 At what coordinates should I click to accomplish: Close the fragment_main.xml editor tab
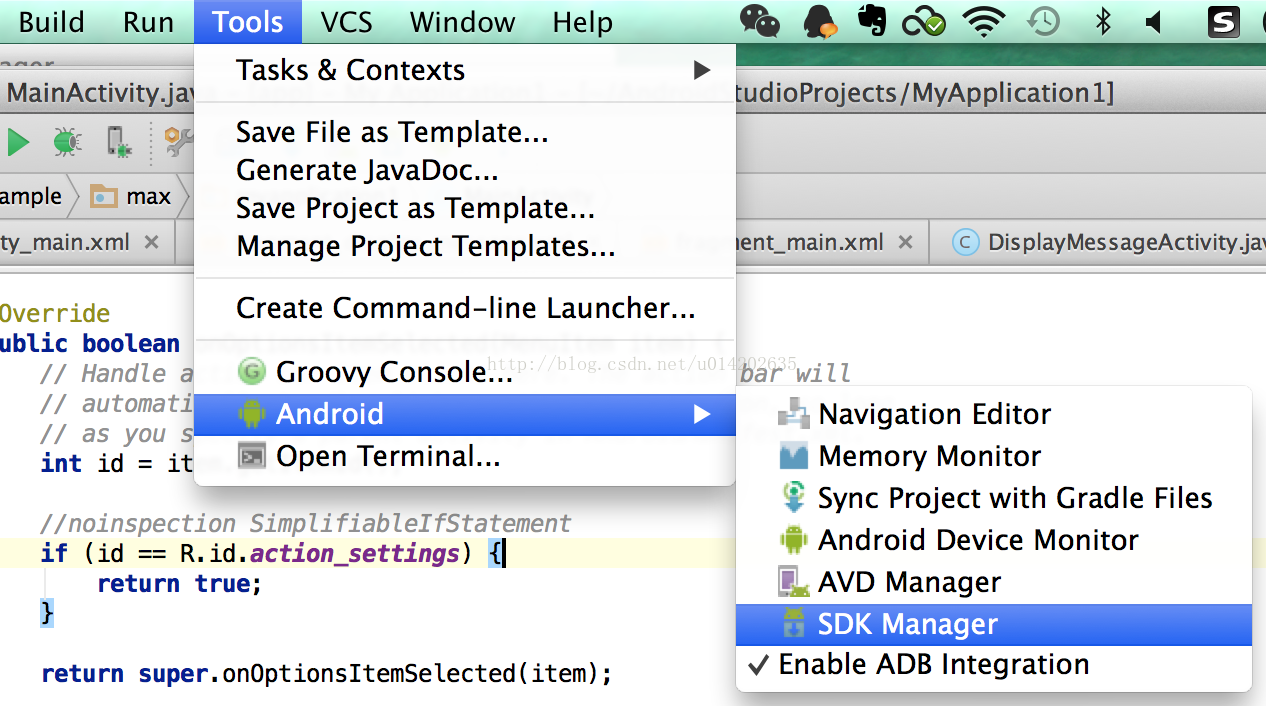(x=905, y=242)
